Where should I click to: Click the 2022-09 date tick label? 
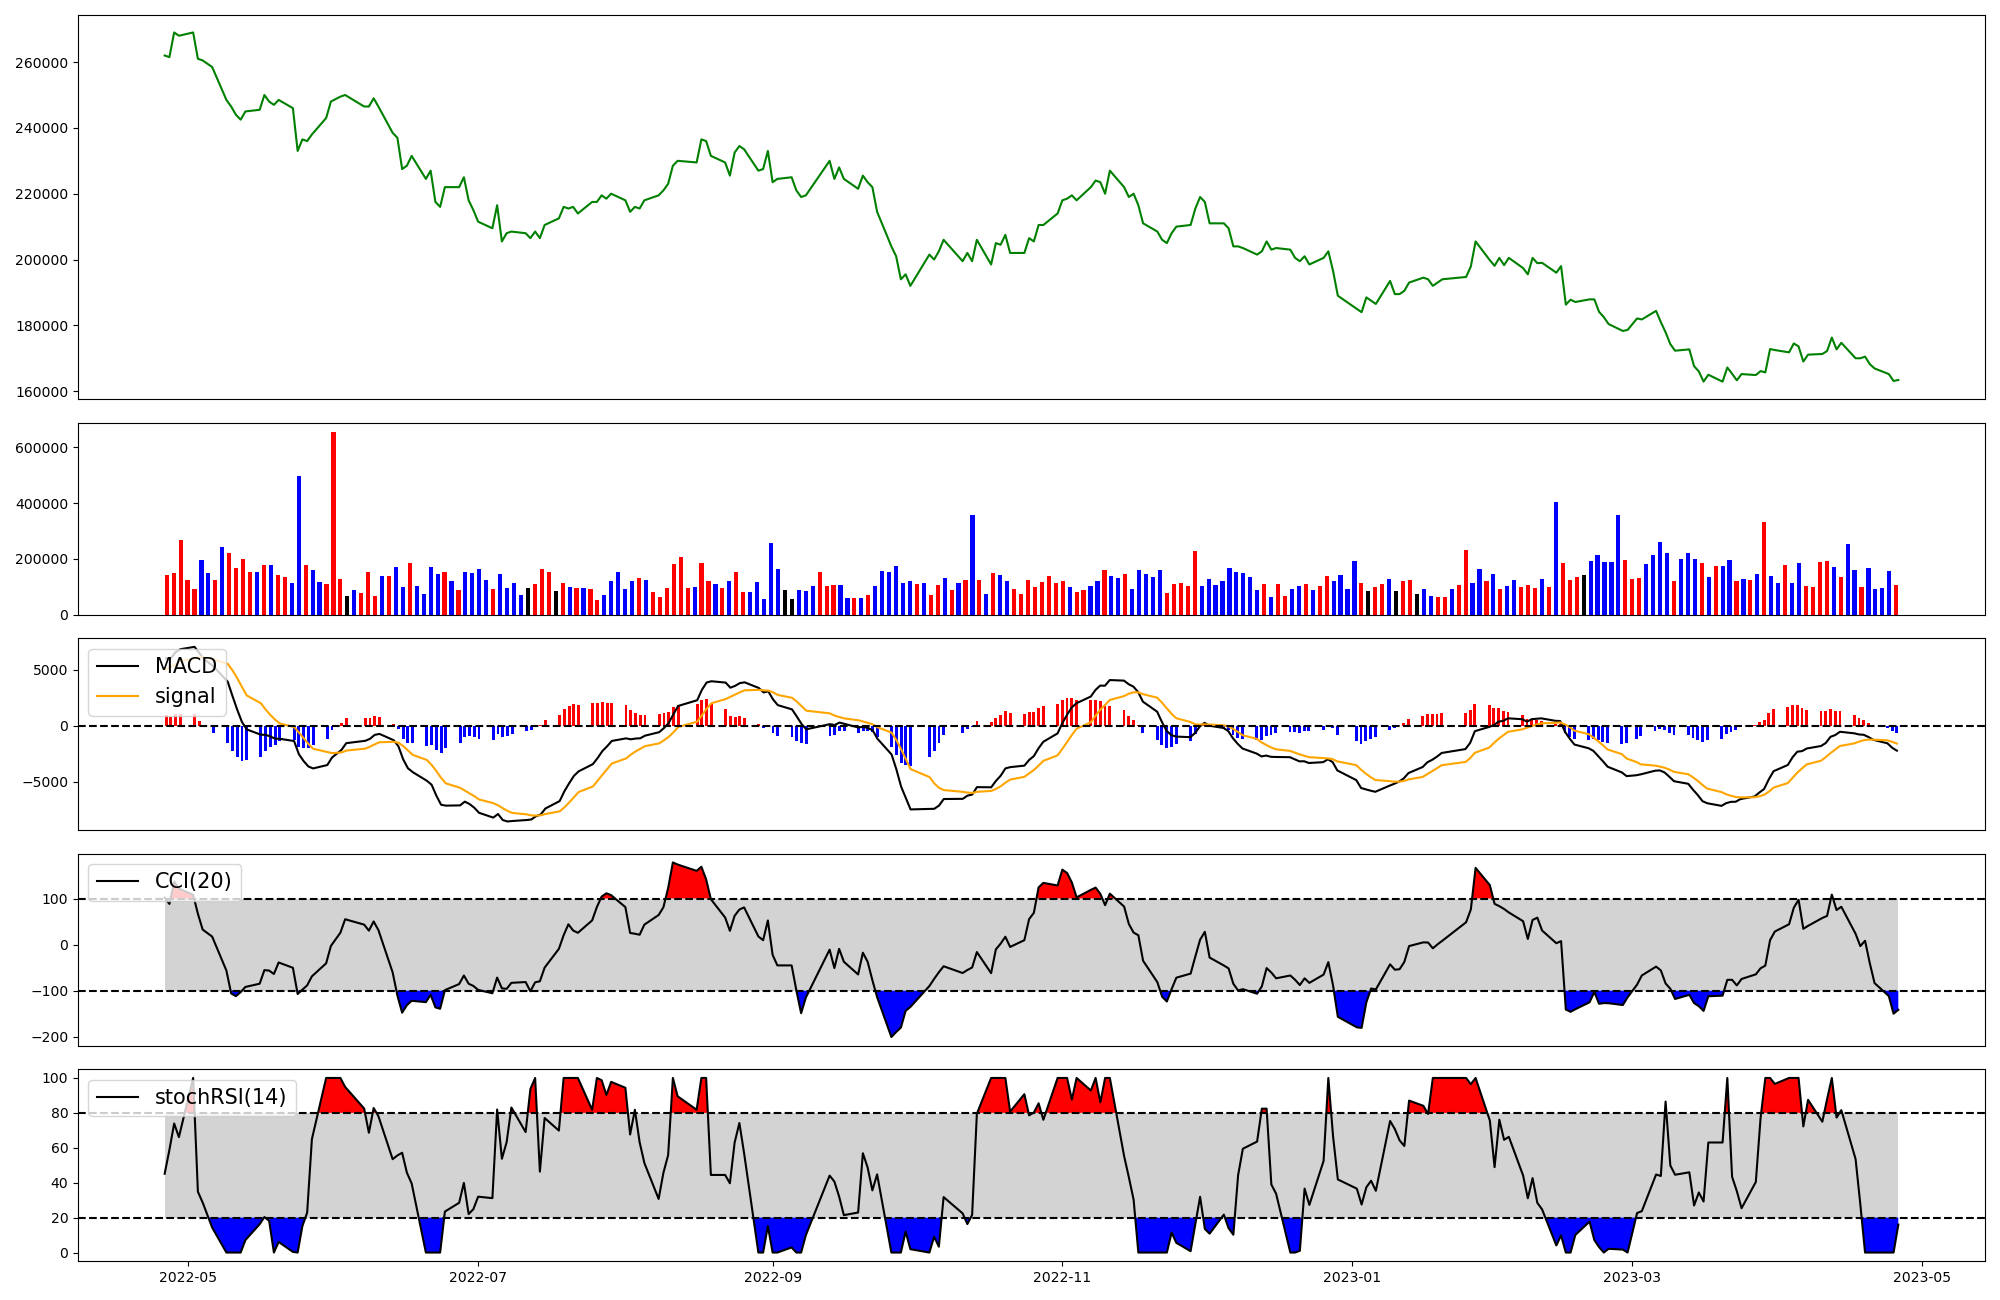point(773,1277)
